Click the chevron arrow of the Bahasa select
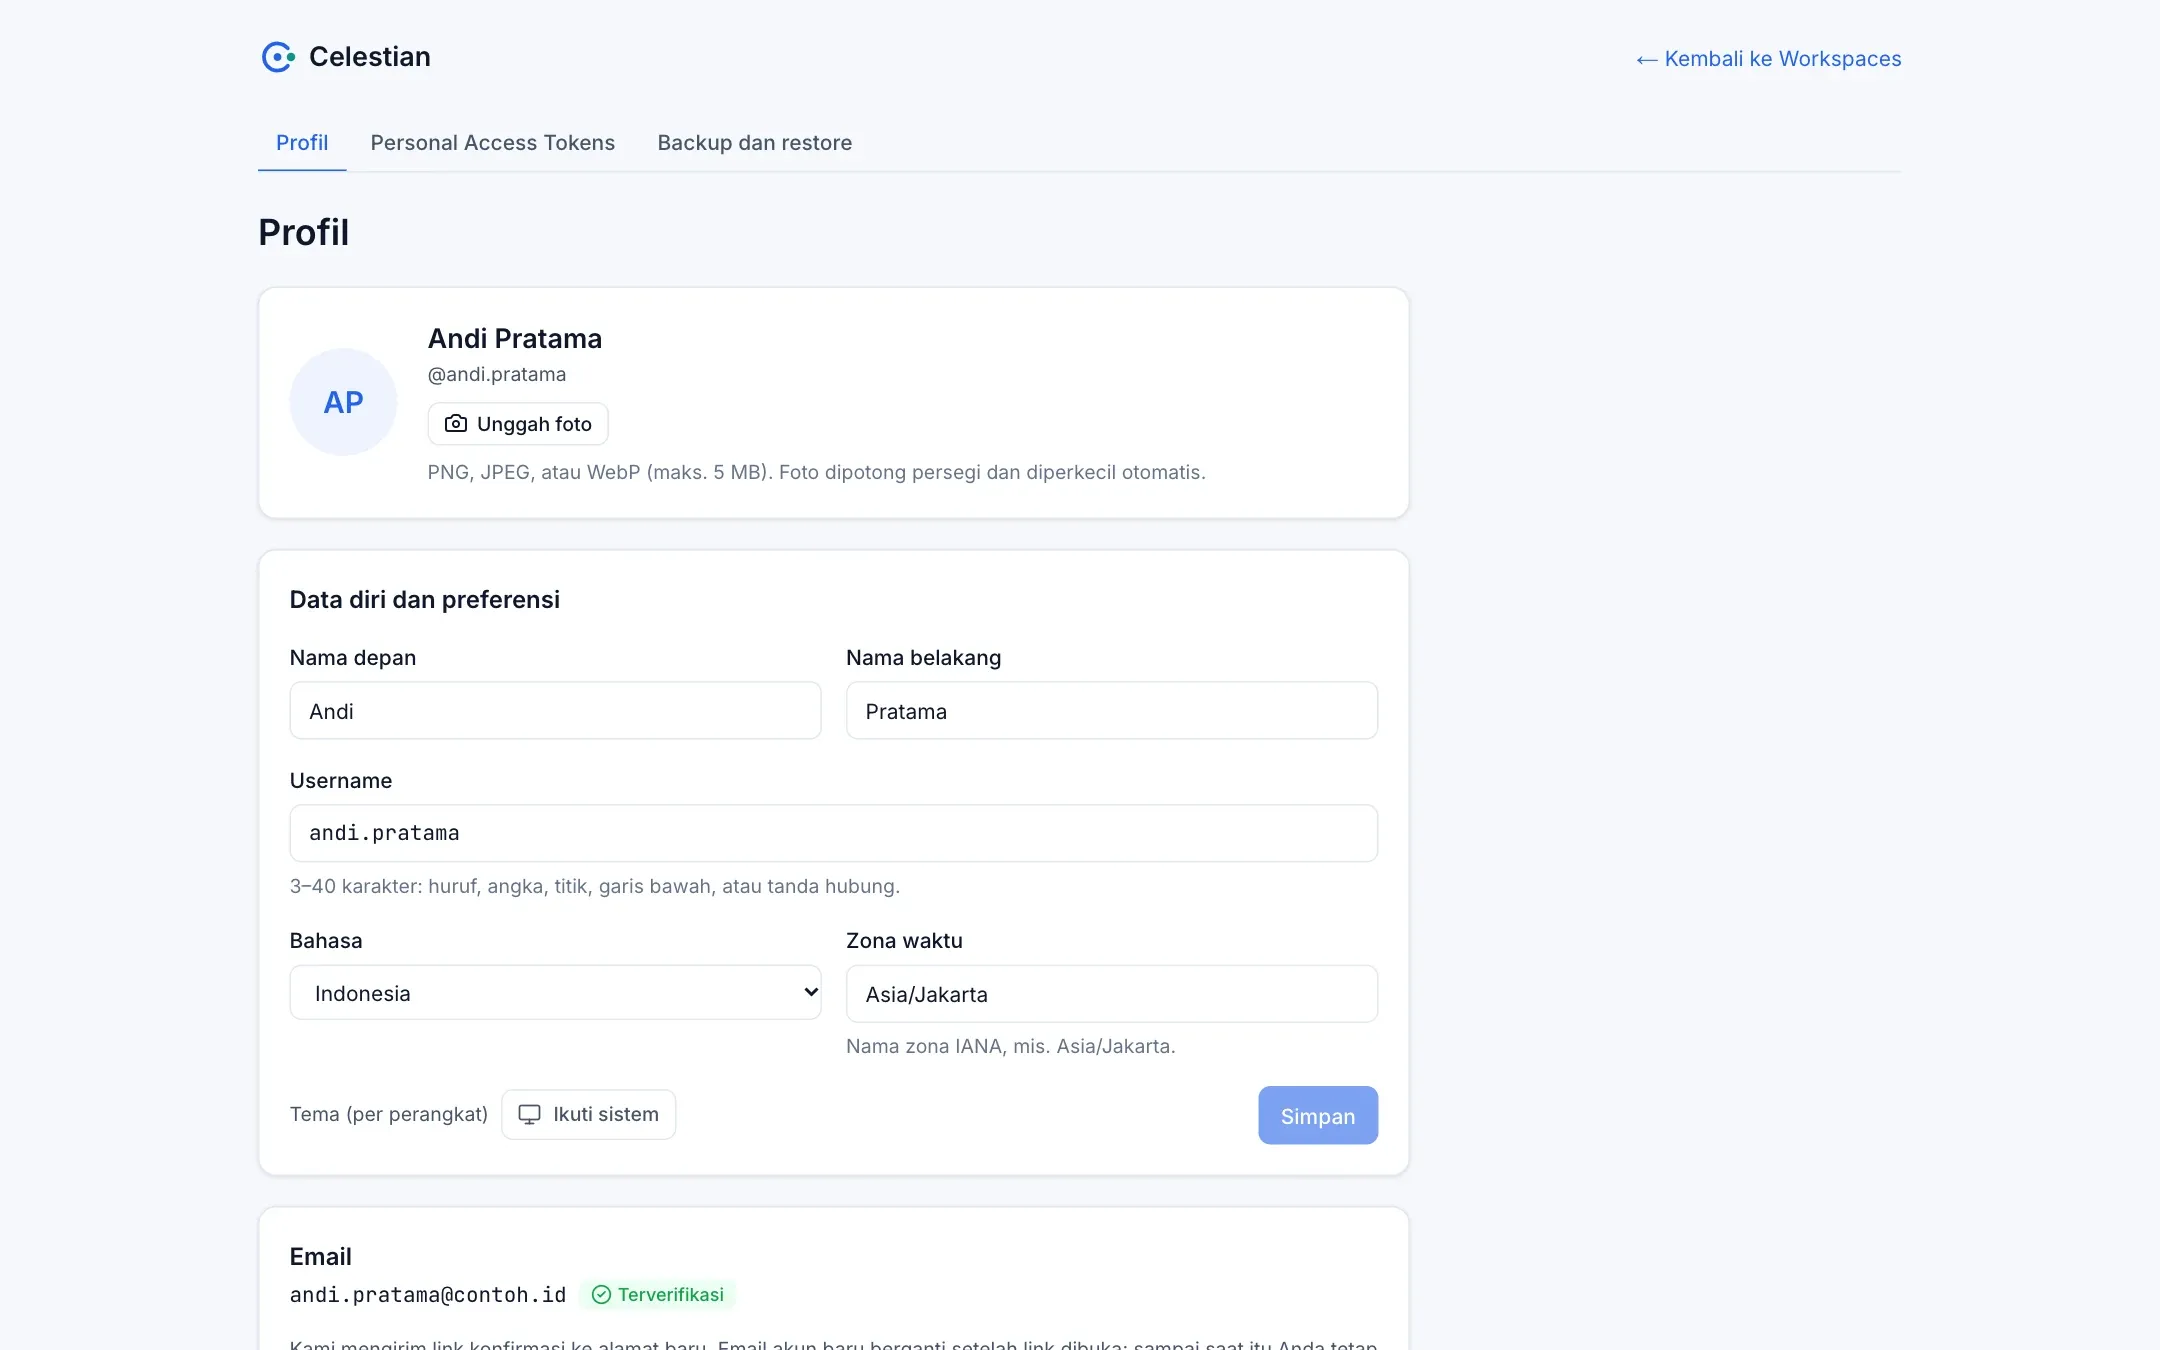2160x1350 pixels. click(x=811, y=992)
